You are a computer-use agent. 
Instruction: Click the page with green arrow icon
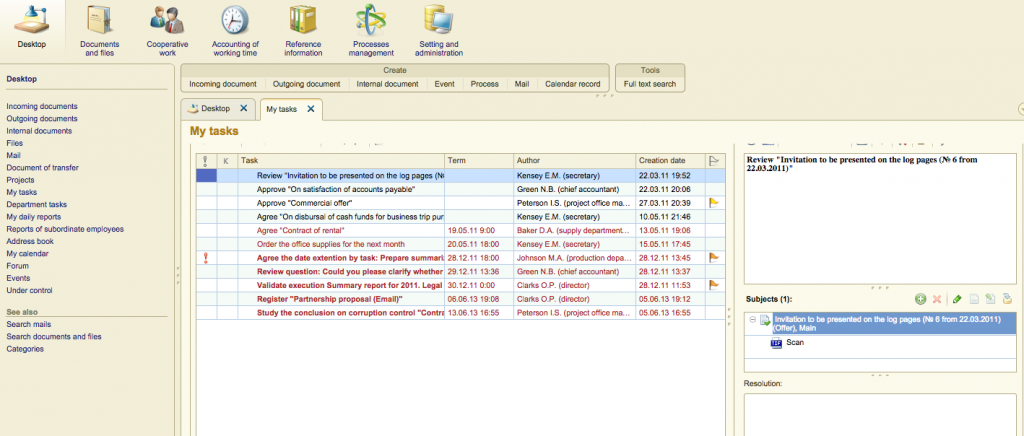991,299
